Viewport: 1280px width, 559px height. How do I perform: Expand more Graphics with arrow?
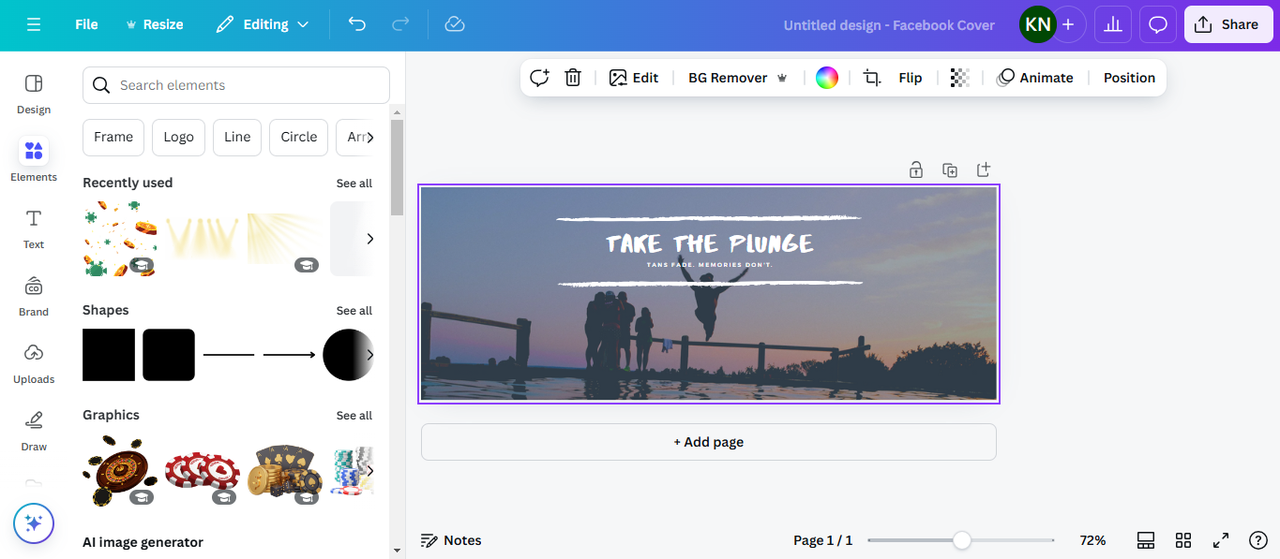tap(370, 470)
